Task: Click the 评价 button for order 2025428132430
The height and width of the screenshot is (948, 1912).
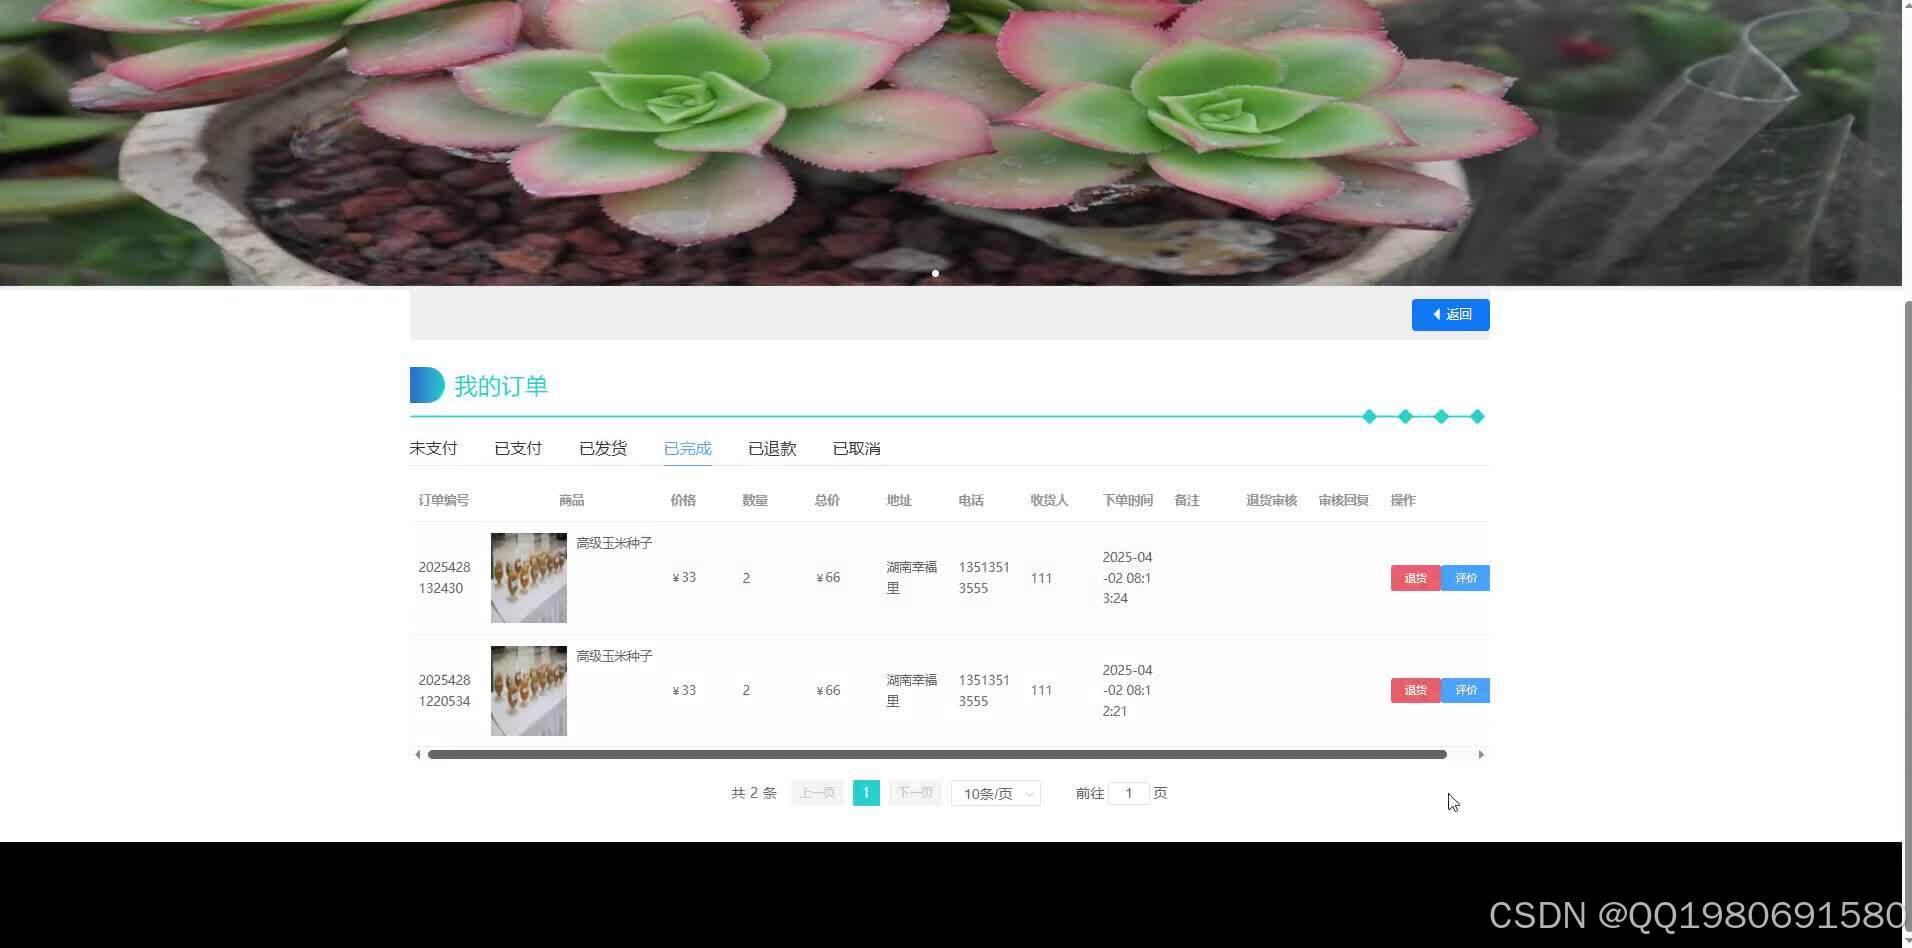Action: click(x=1465, y=577)
